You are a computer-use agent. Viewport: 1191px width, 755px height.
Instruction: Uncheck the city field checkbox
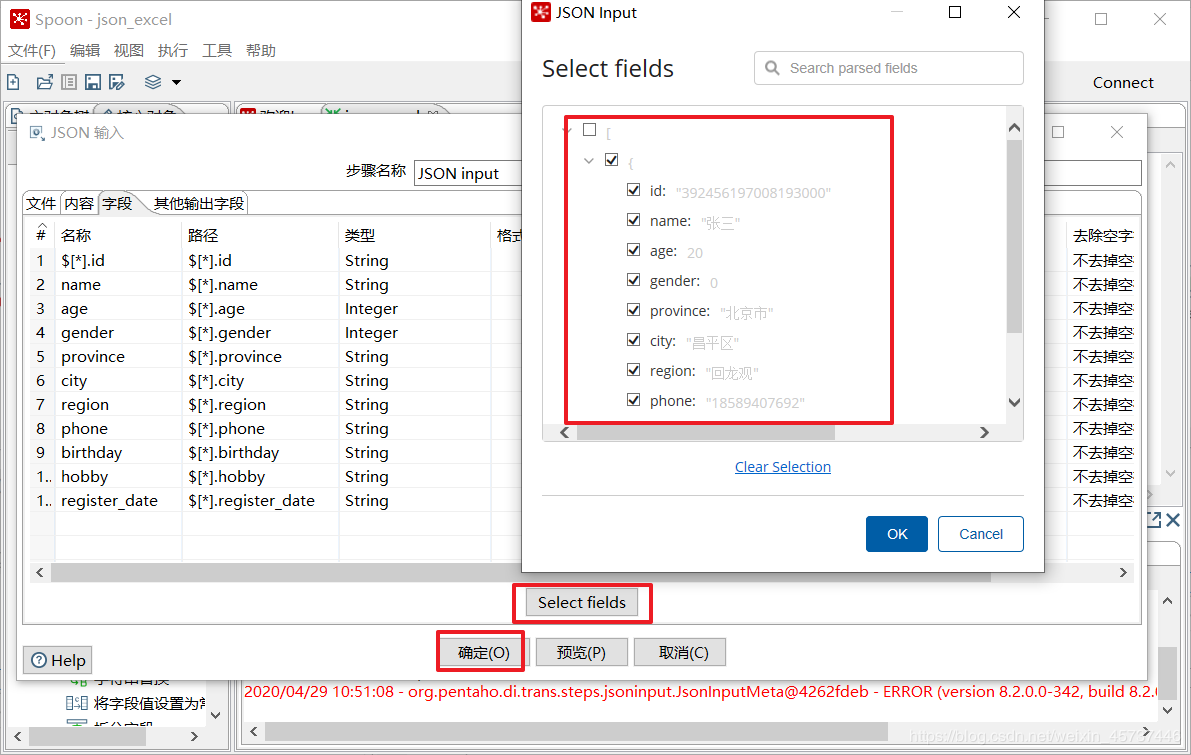pyautogui.click(x=633, y=340)
